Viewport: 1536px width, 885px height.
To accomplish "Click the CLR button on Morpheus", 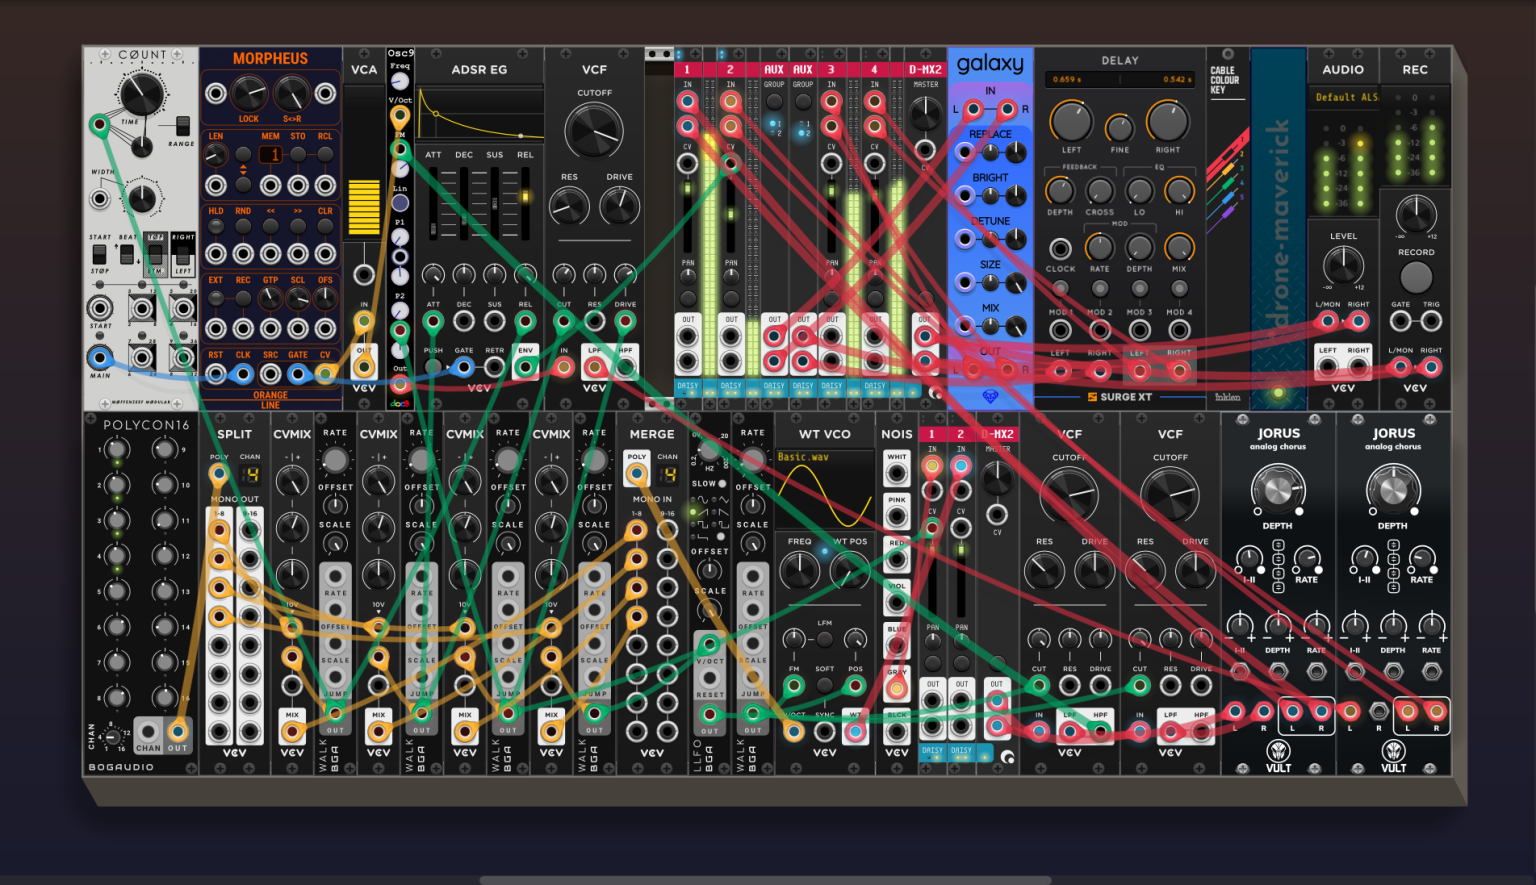I will click(x=325, y=226).
